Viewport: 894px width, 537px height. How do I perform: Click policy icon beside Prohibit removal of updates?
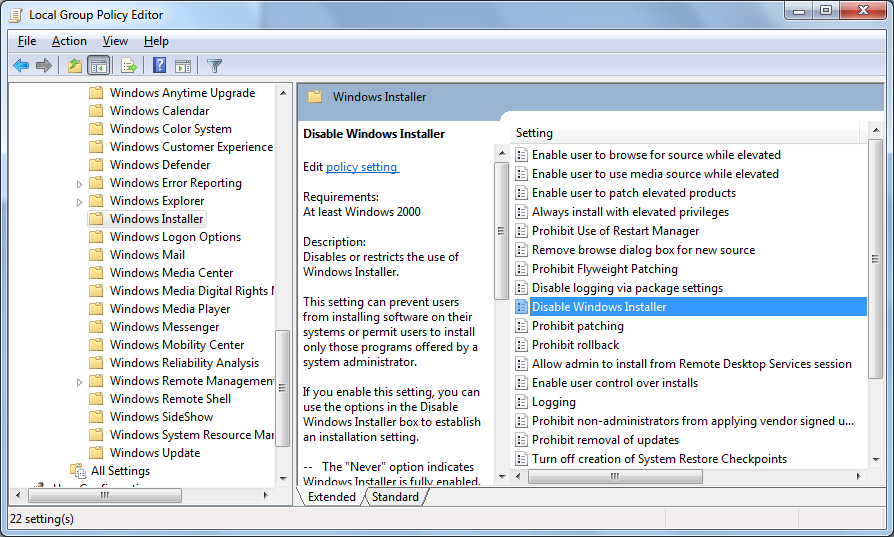click(x=521, y=440)
